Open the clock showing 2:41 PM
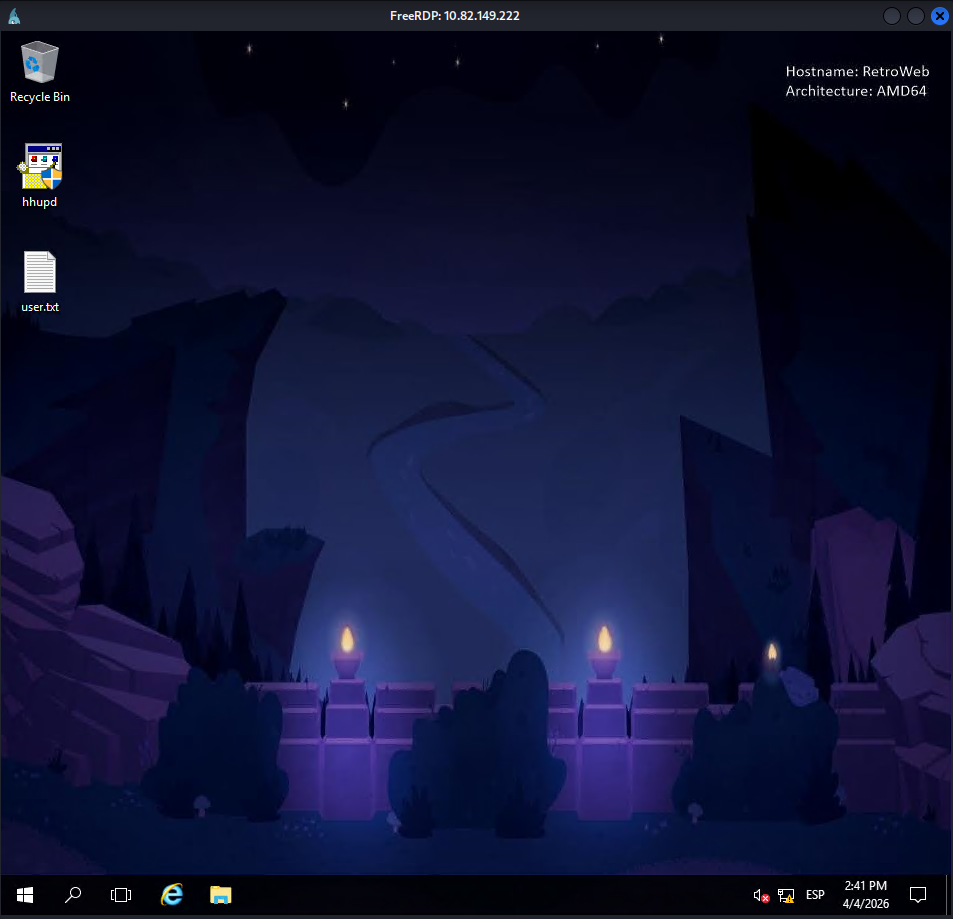Image resolution: width=953 pixels, height=919 pixels. point(865,894)
